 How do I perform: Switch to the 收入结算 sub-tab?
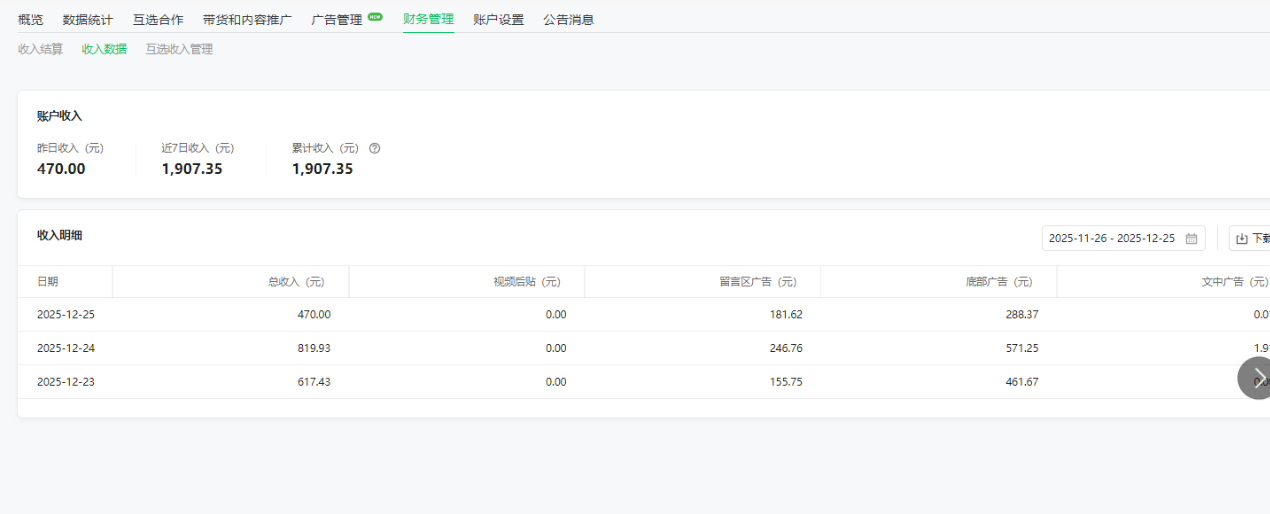[x=40, y=49]
